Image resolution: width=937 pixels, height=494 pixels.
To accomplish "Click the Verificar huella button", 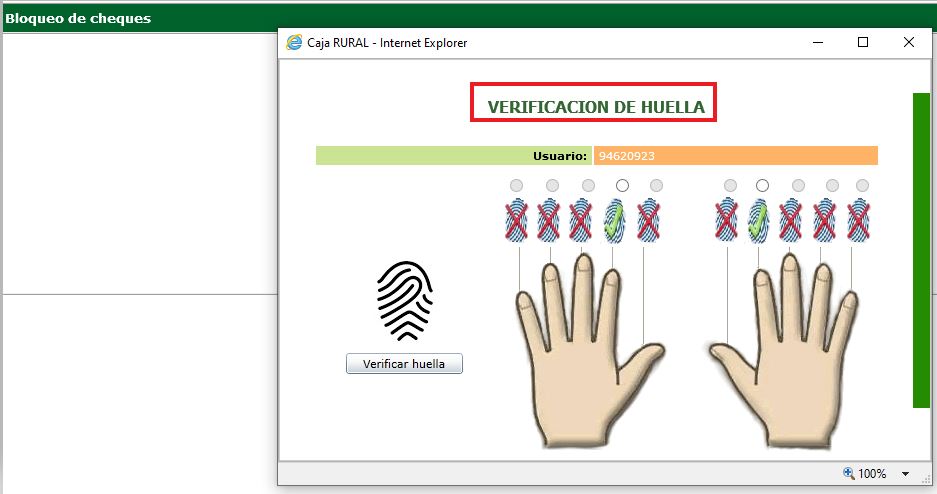I will click(404, 364).
